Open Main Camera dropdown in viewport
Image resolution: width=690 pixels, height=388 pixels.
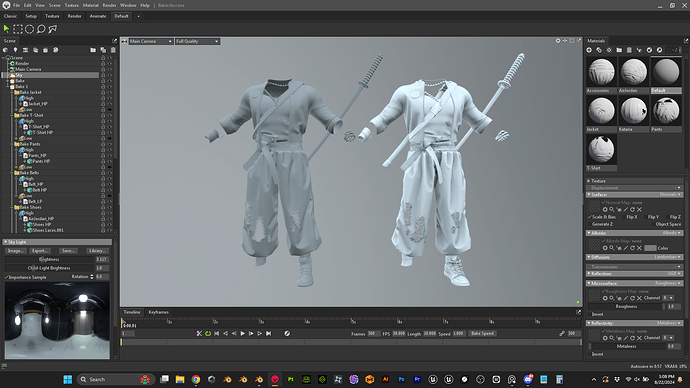point(150,41)
